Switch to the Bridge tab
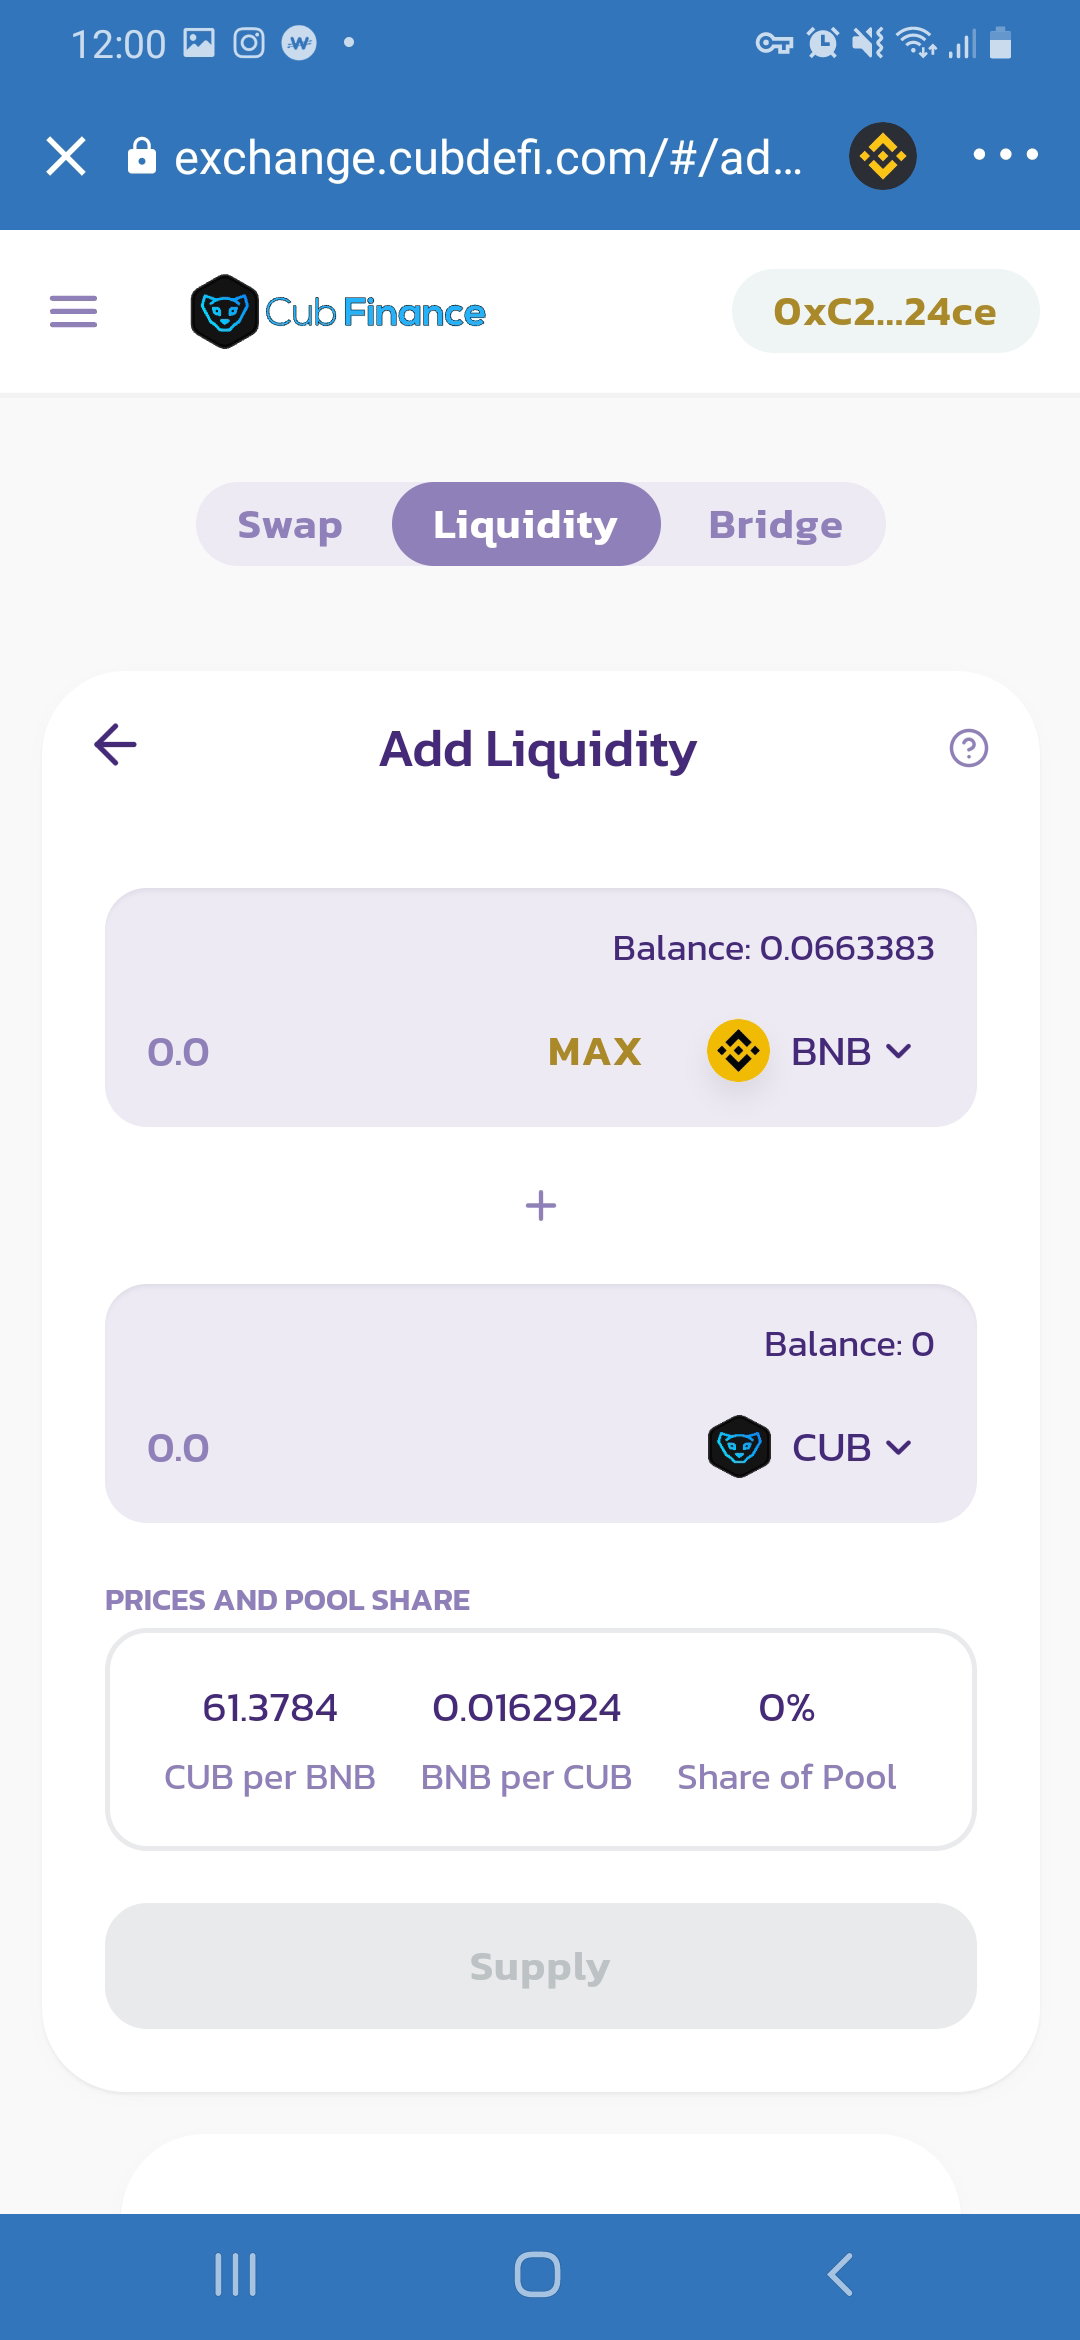The image size is (1080, 2340). [x=775, y=524]
